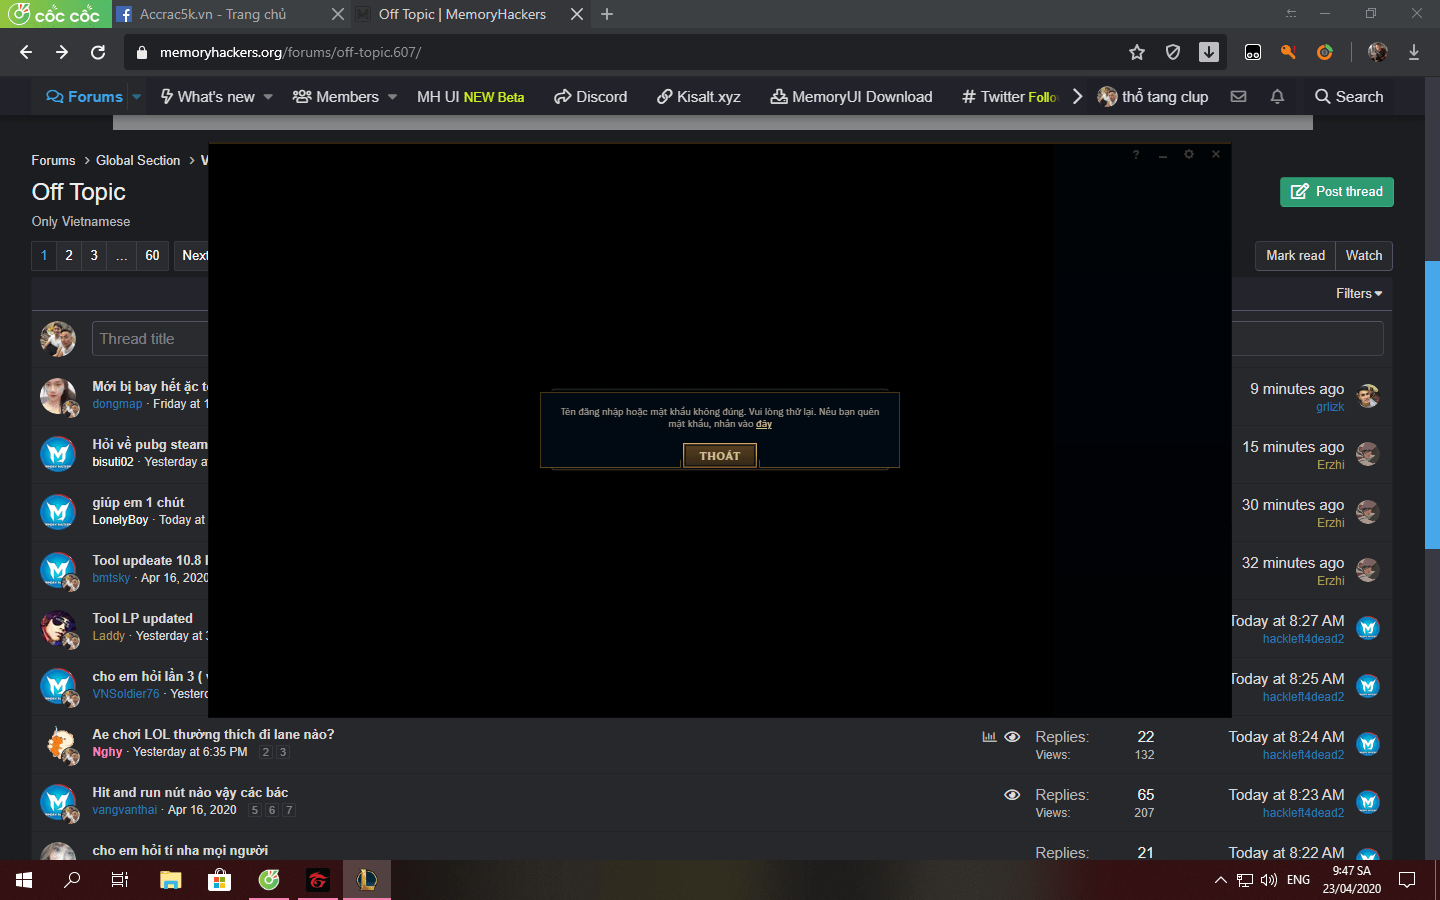Open browser downloads arrow icon
1440x900 pixels.
(1414, 52)
